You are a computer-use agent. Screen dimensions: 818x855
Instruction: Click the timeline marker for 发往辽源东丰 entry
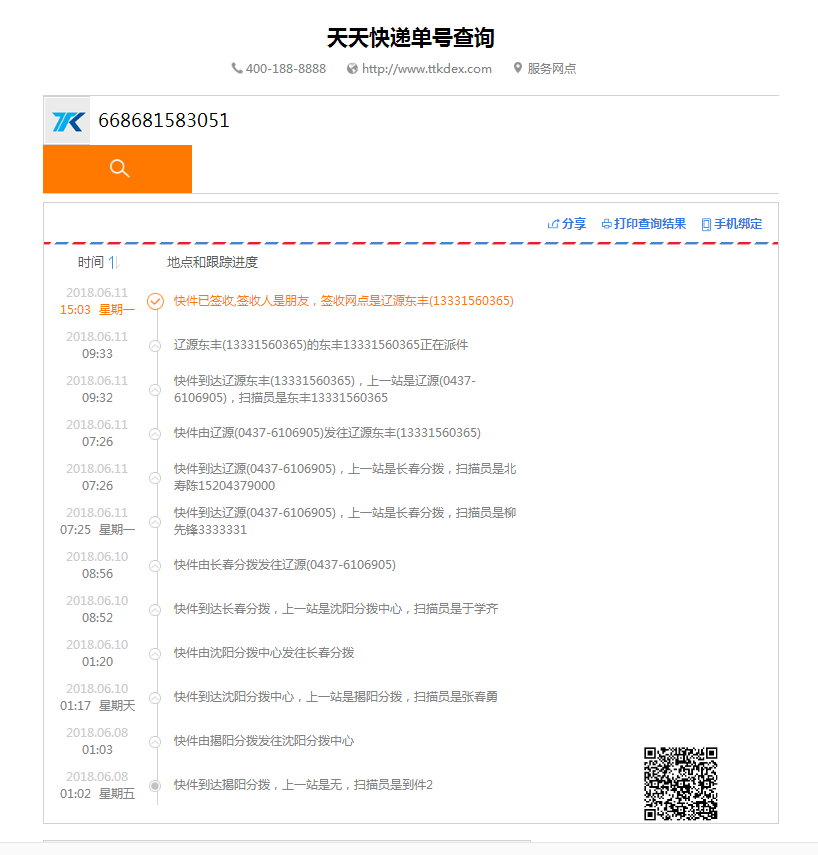click(155, 434)
